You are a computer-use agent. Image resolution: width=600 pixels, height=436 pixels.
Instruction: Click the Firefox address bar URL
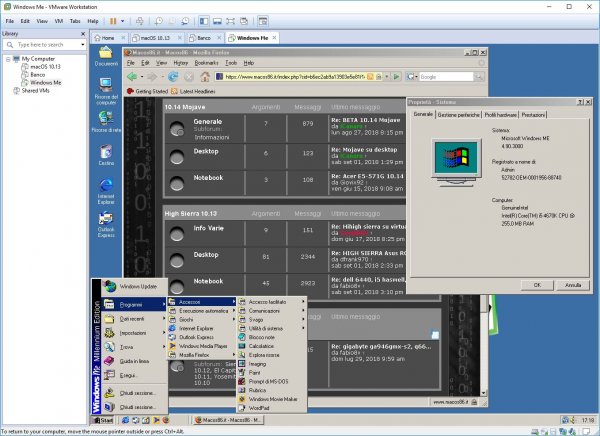click(295, 77)
